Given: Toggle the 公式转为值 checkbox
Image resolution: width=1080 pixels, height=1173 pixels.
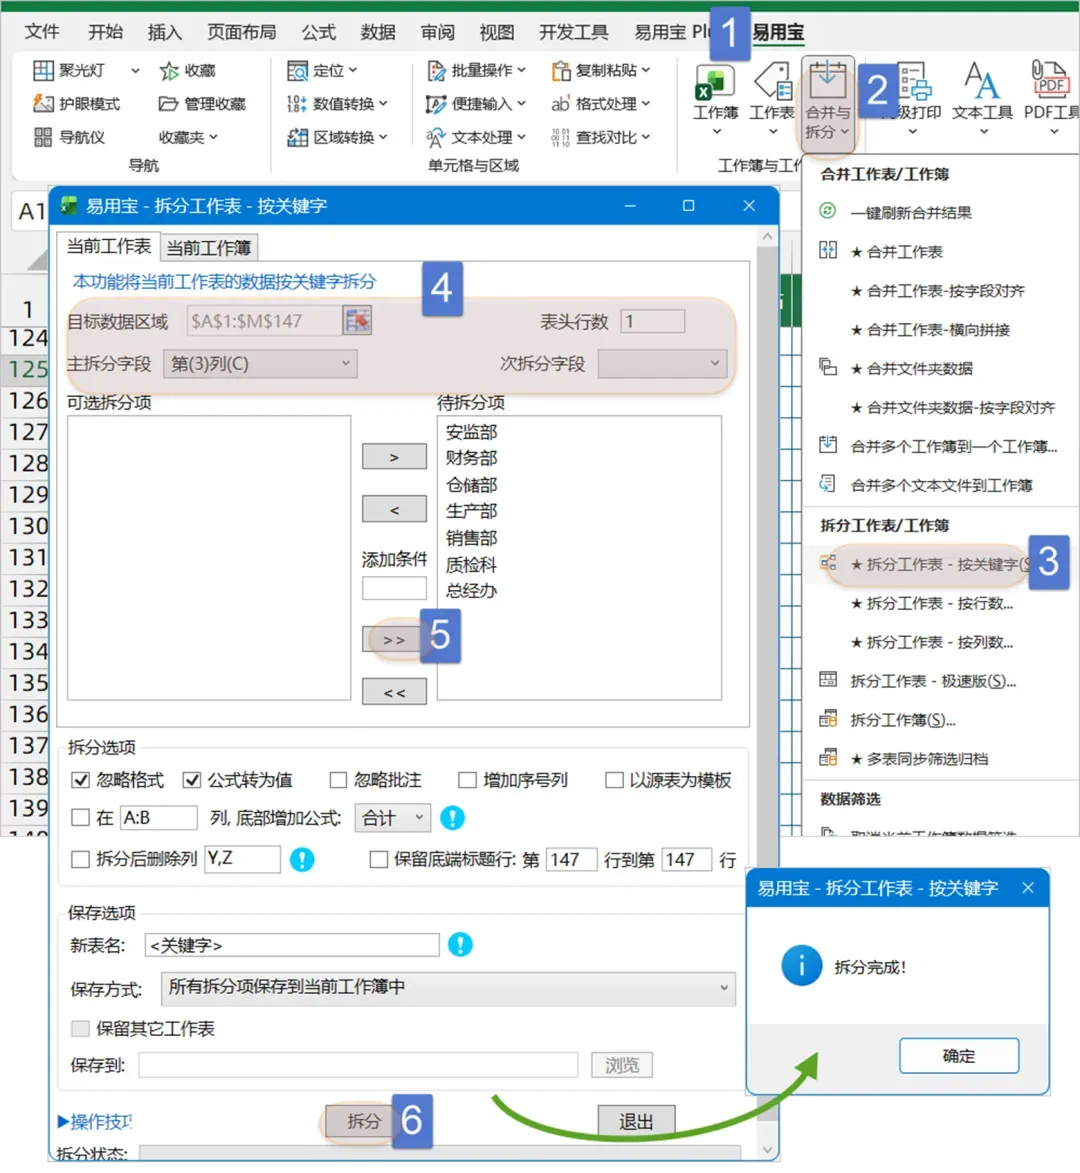Looking at the screenshot, I should [x=192, y=780].
